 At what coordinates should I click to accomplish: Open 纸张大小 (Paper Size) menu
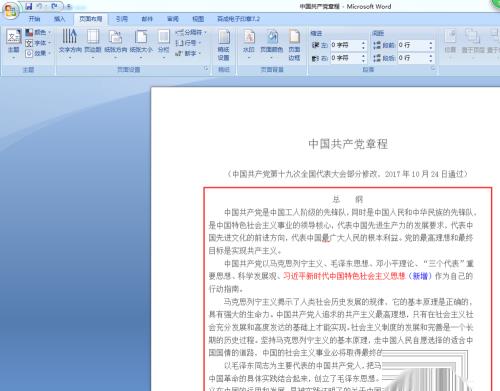point(141,44)
